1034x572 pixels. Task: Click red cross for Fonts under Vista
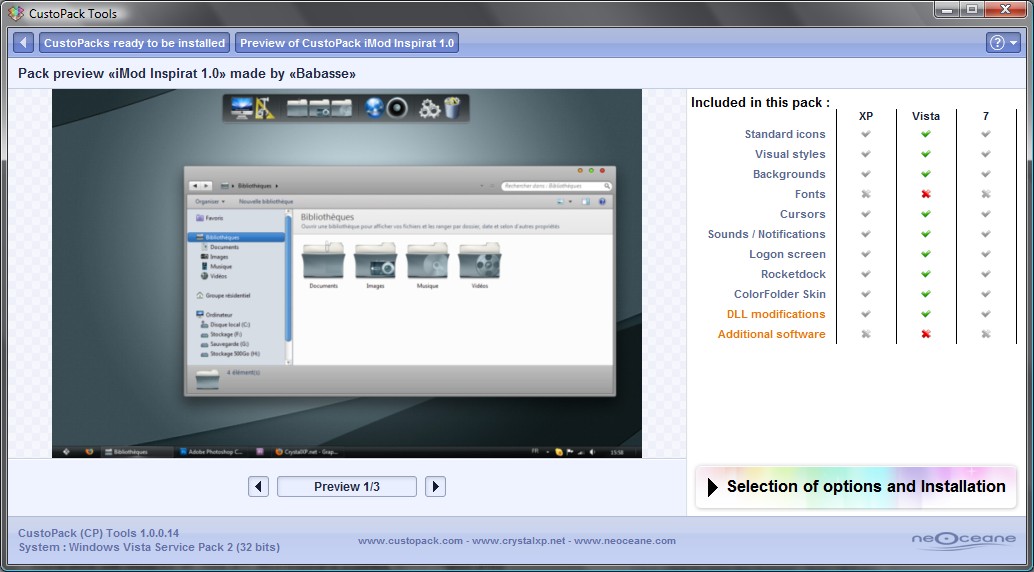pos(926,194)
